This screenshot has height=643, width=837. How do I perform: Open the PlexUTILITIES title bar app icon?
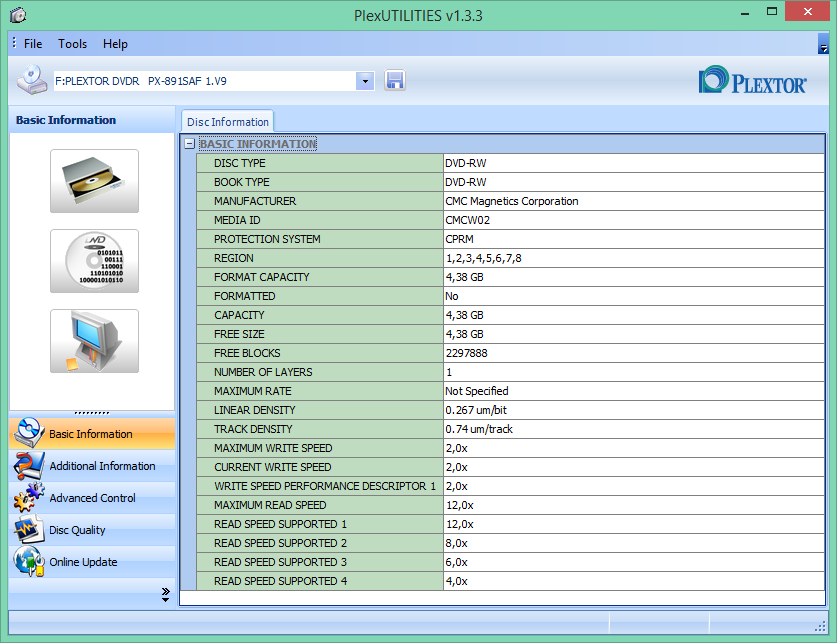[x=18, y=15]
